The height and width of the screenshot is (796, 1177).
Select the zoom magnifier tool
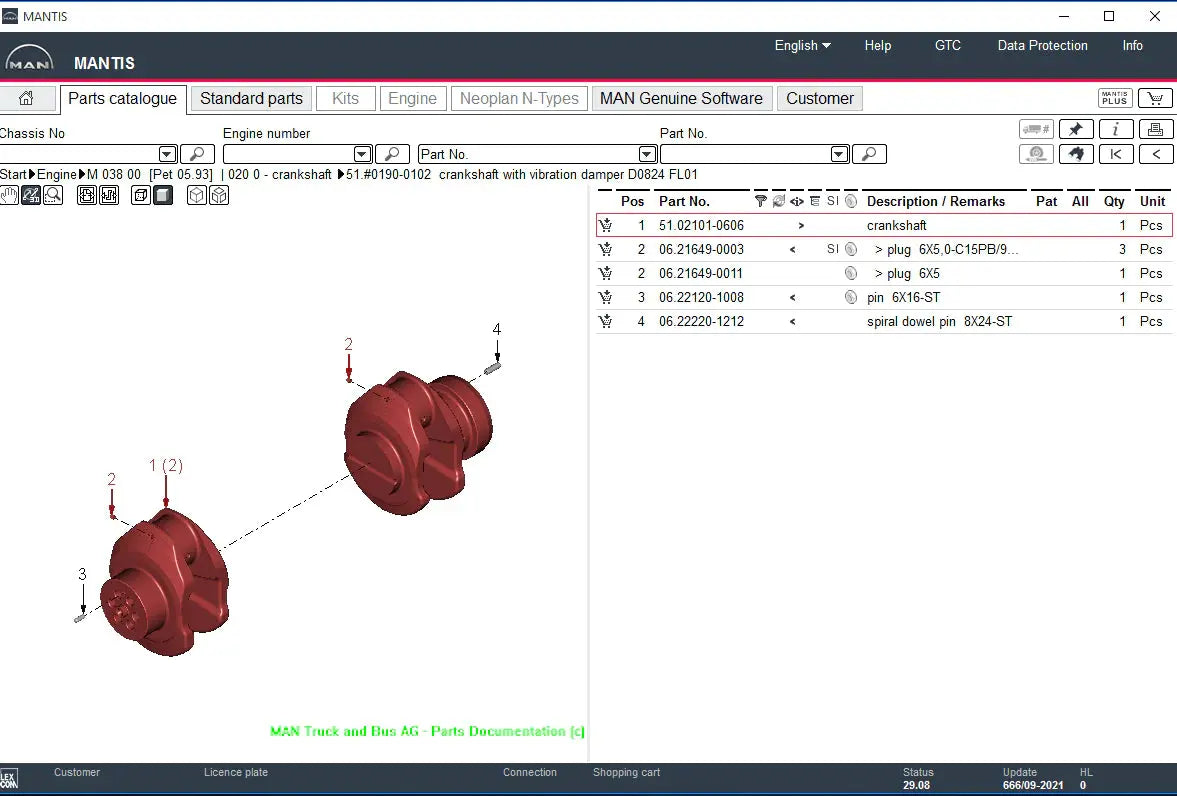pyautogui.click(x=53, y=195)
